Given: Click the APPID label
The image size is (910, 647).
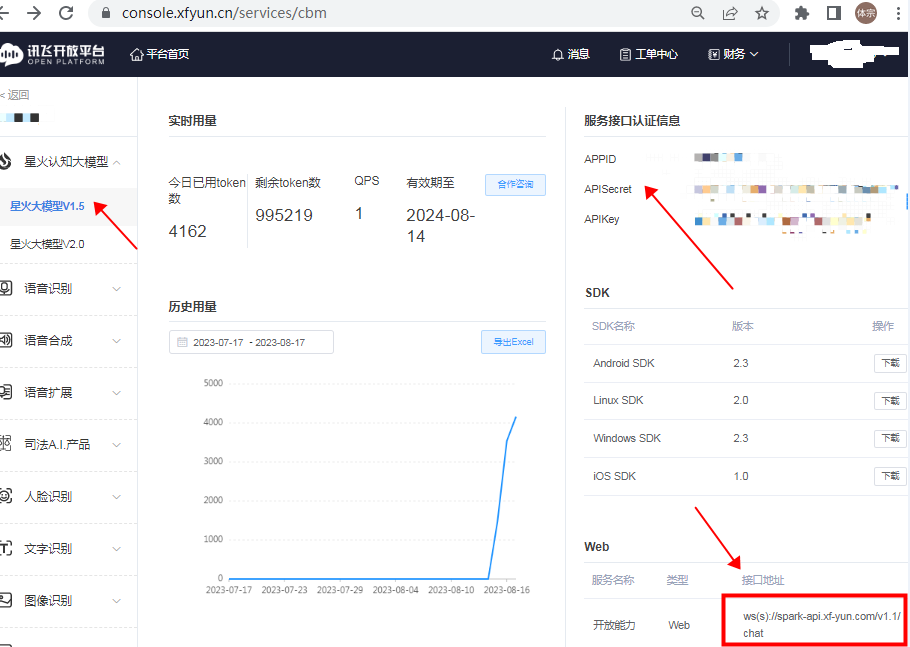Looking at the screenshot, I should pos(600,159).
